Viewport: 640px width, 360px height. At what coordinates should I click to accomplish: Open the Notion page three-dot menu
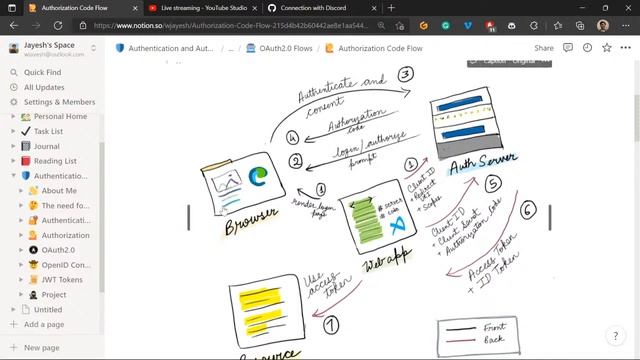point(625,48)
